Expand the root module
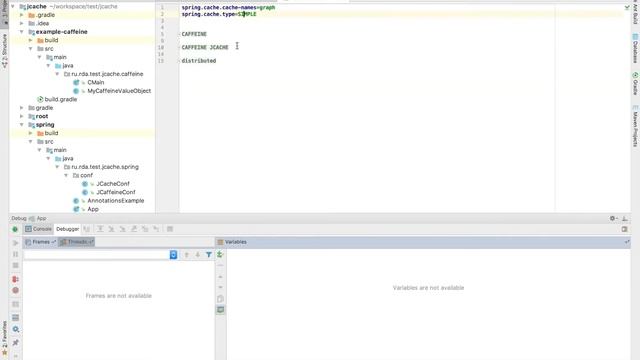The image size is (640, 360). click(22, 116)
